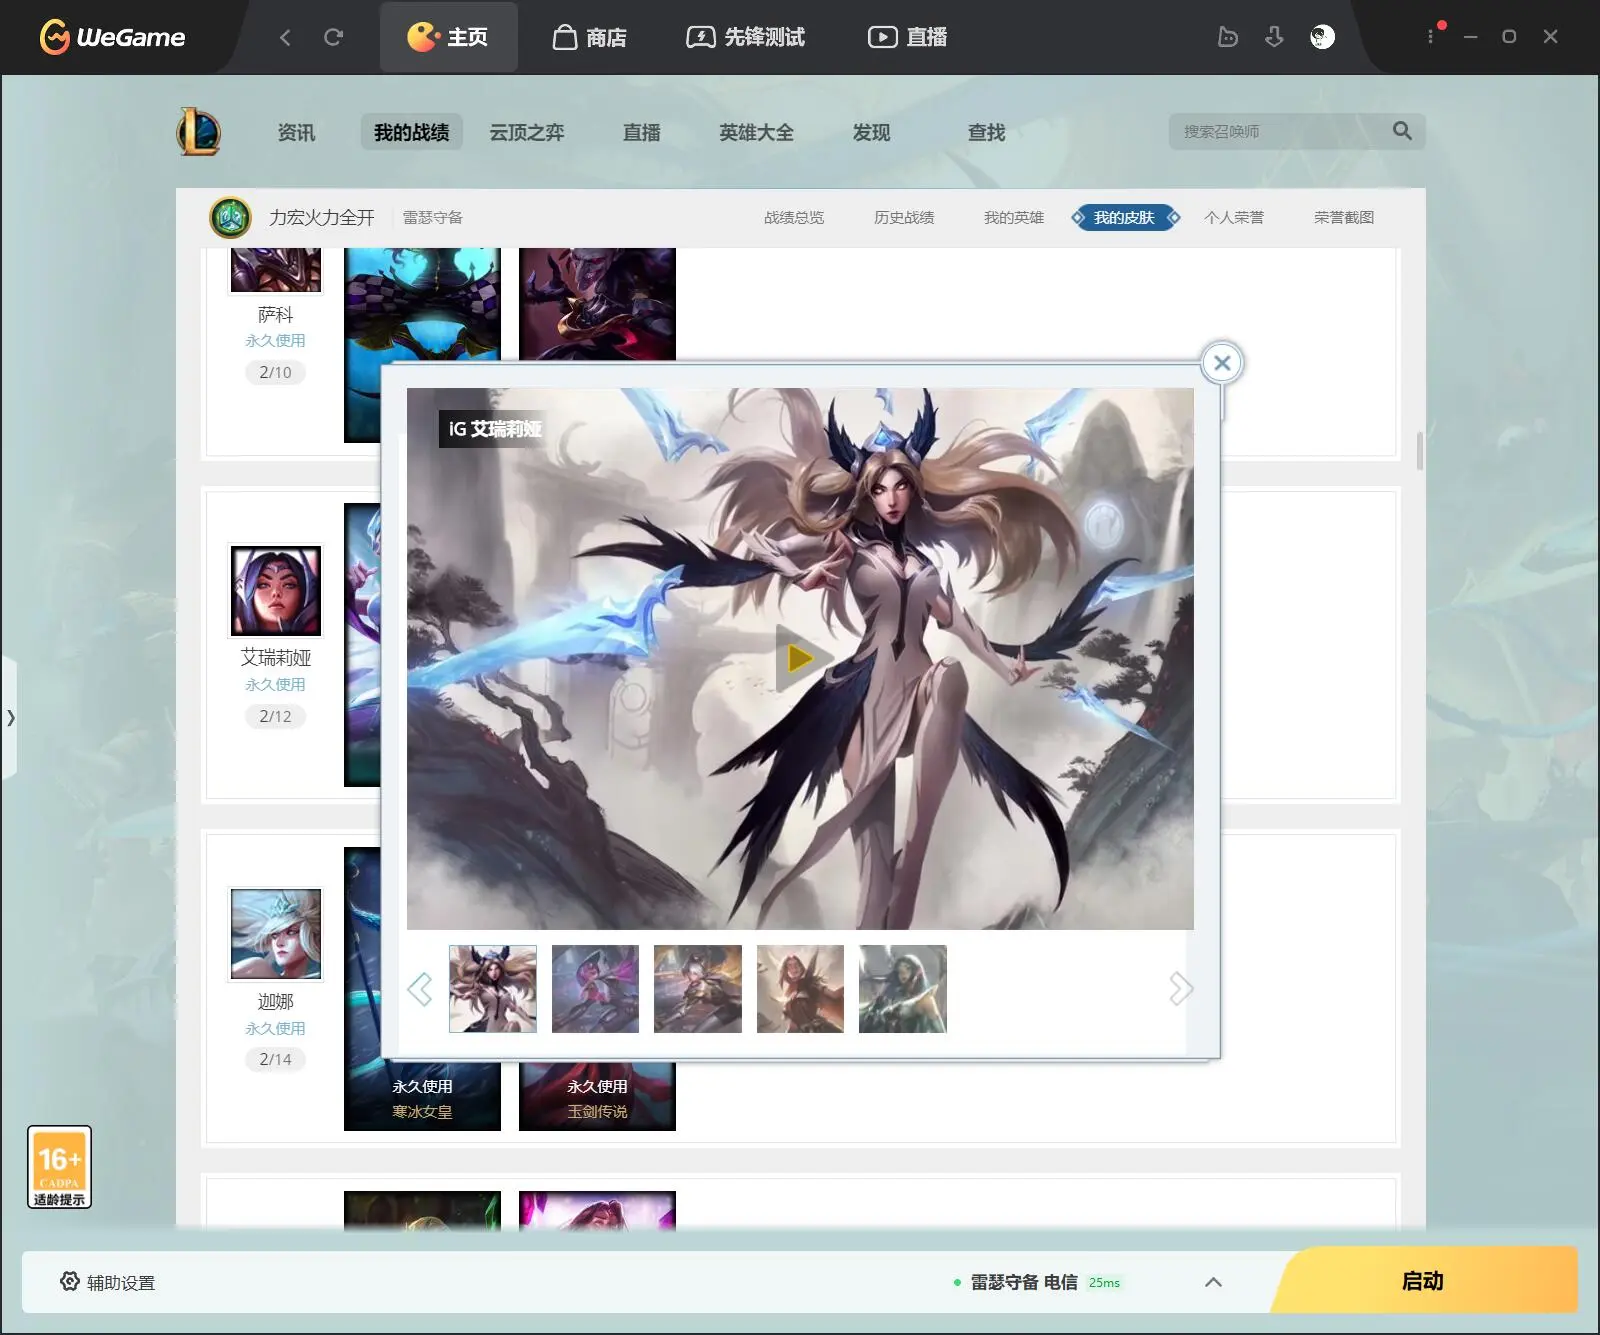Click the 萨科 champion portrait
Image resolution: width=1600 pixels, height=1335 pixels.
pos(276,270)
